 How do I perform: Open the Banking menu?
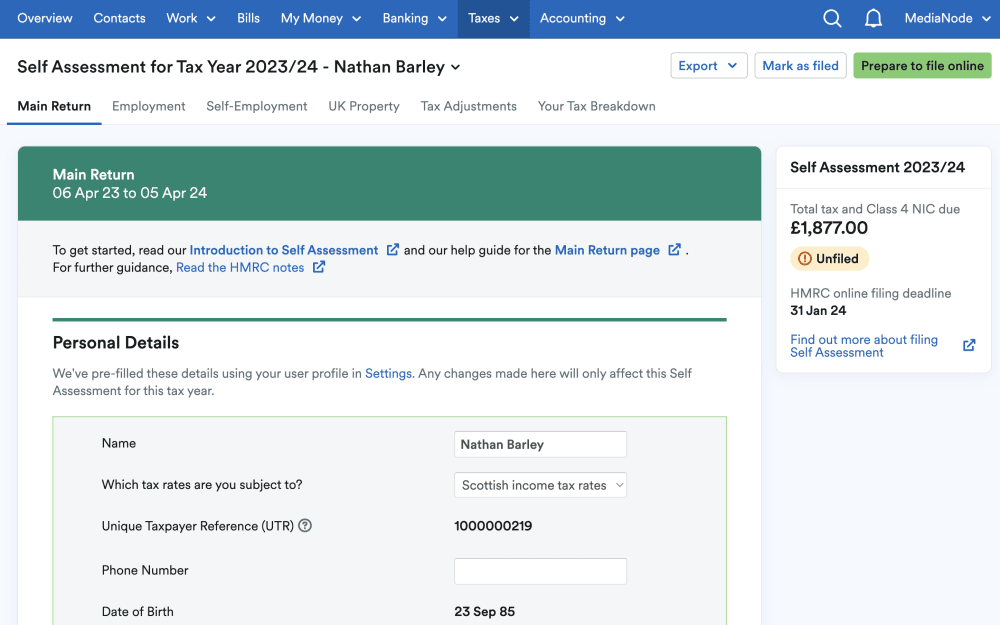coord(414,19)
